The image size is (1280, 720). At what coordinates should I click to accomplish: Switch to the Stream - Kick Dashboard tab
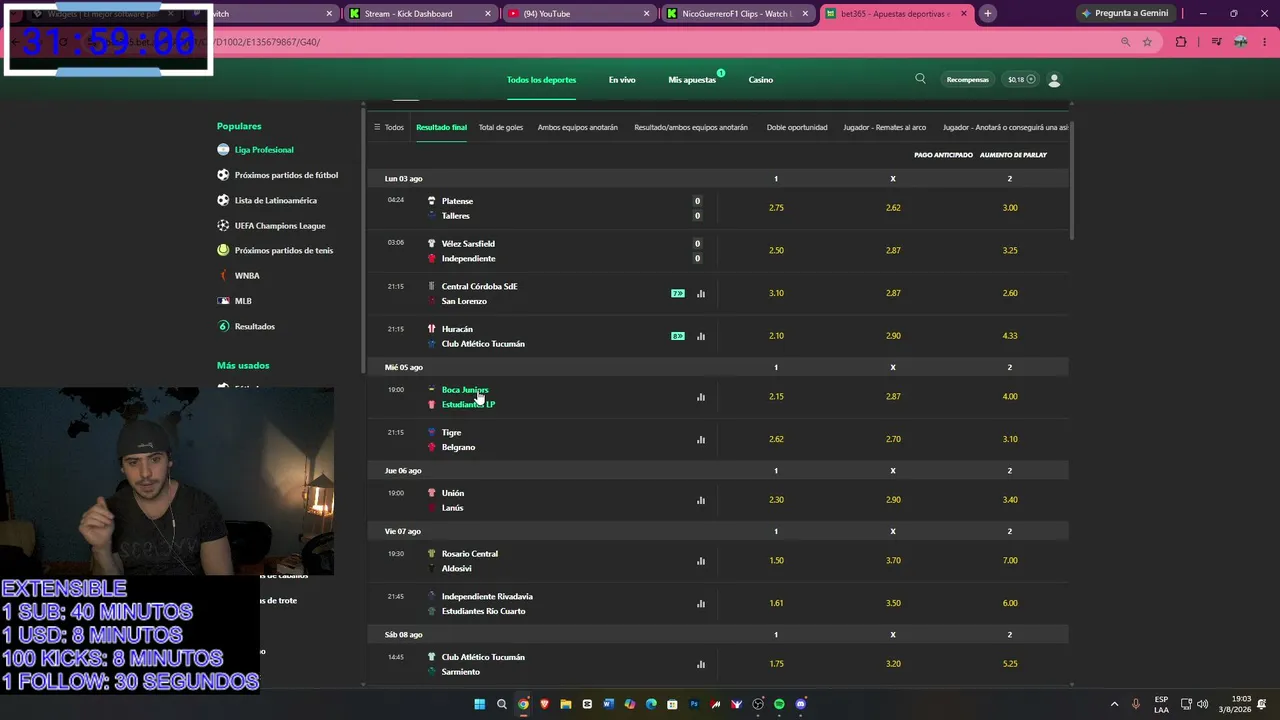tap(419, 14)
